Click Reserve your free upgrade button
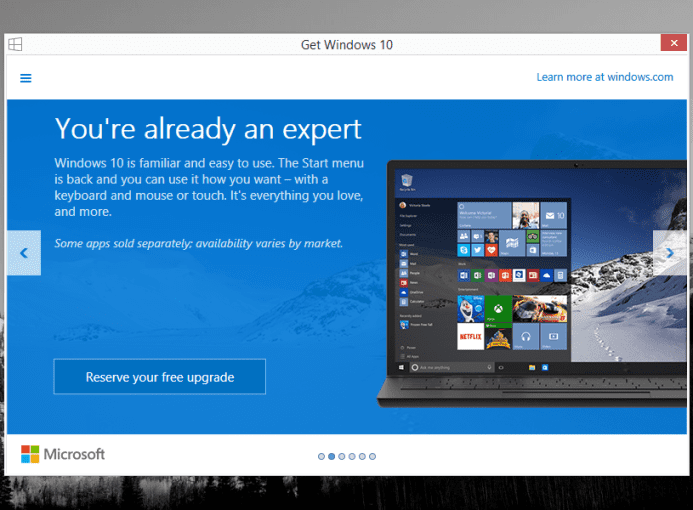 (x=160, y=377)
